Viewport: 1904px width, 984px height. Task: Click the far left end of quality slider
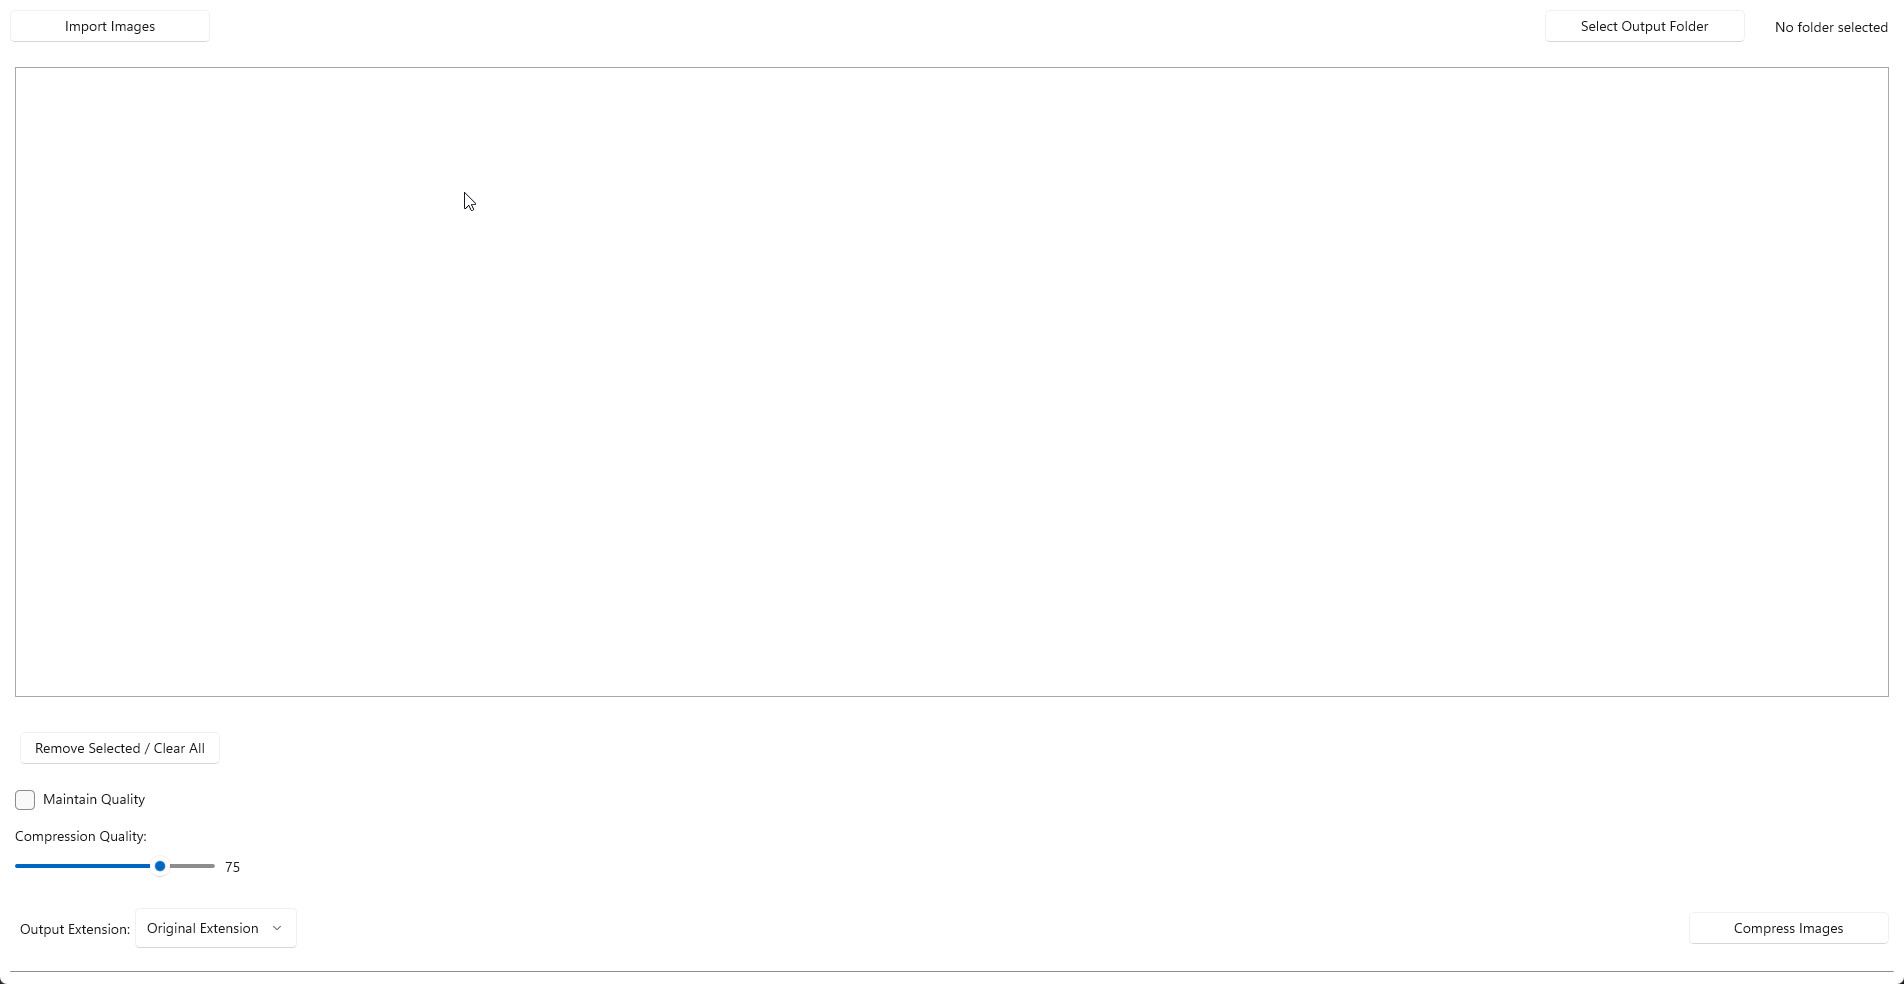(x=17, y=866)
